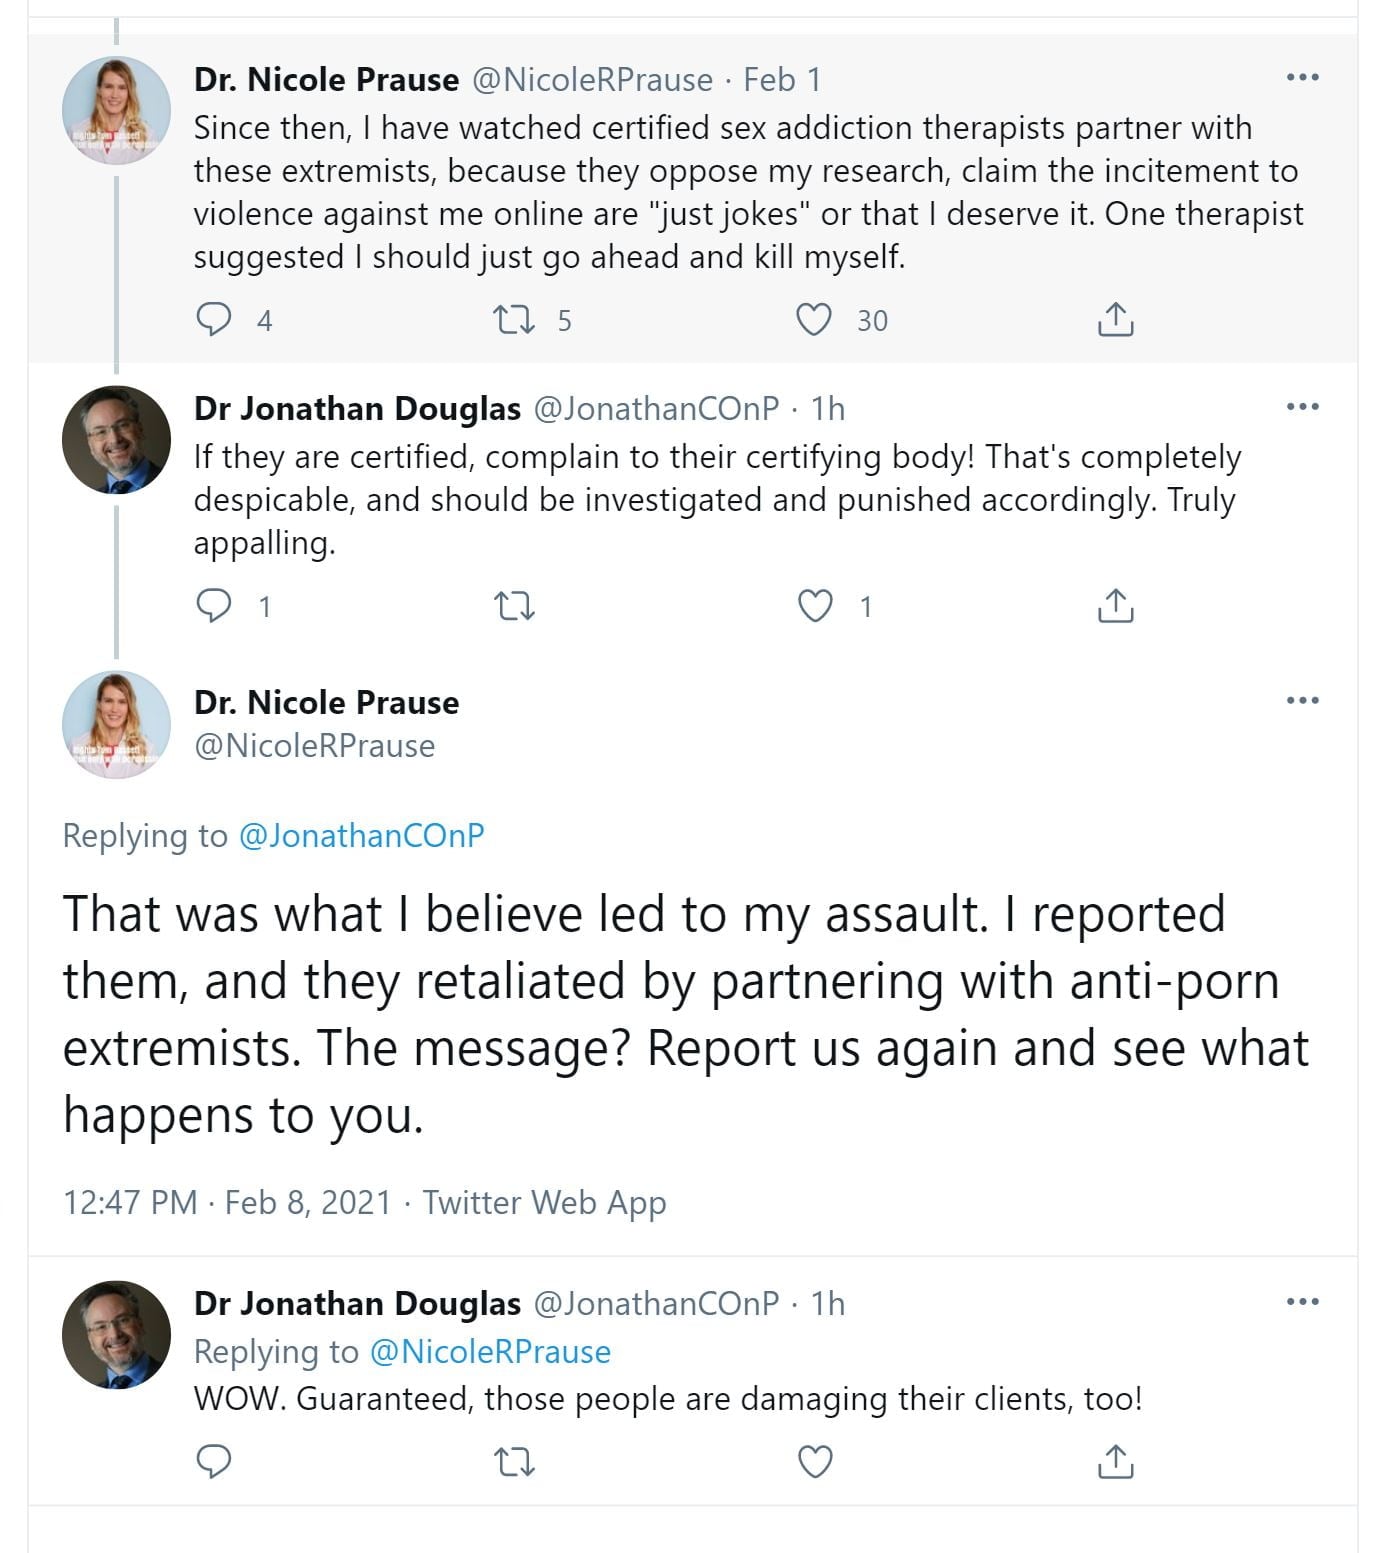1389x1553 pixels.
Task: Share the 'Truly appalling' tweet
Action: point(1115,606)
